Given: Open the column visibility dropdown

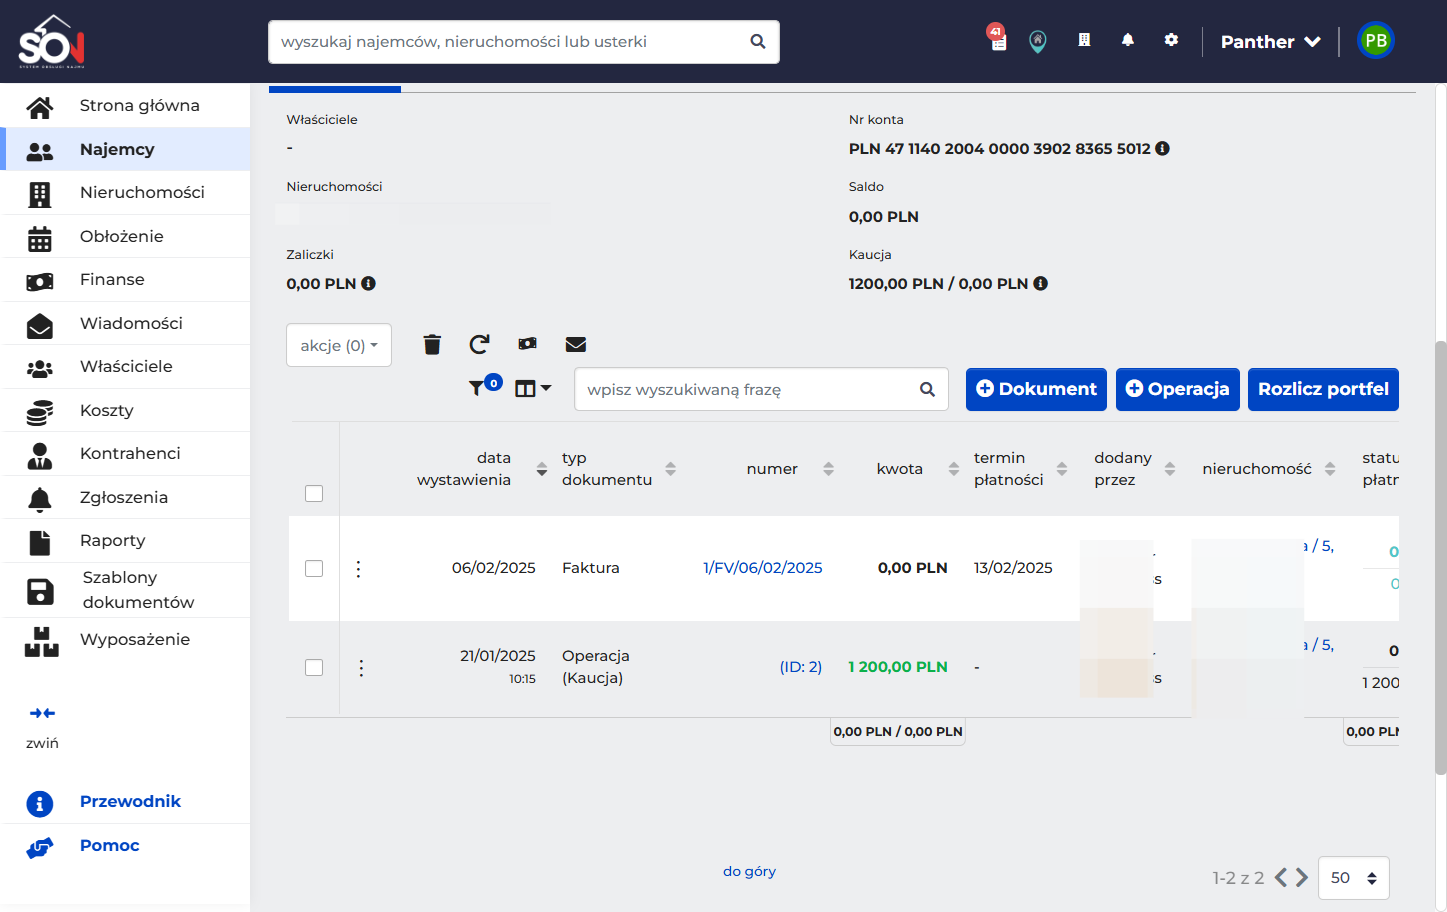Looking at the screenshot, I should point(533,389).
